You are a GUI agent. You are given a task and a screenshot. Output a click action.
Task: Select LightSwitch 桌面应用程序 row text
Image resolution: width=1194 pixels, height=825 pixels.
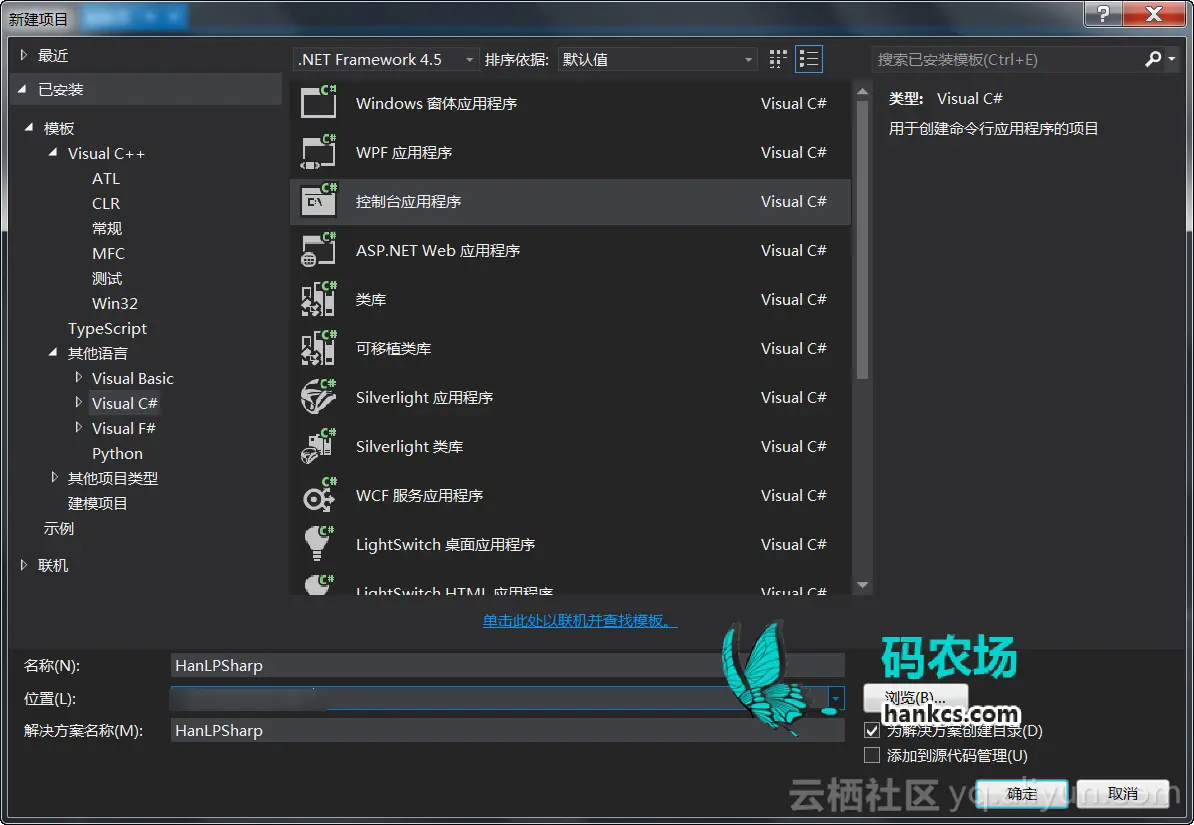pos(445,544)
